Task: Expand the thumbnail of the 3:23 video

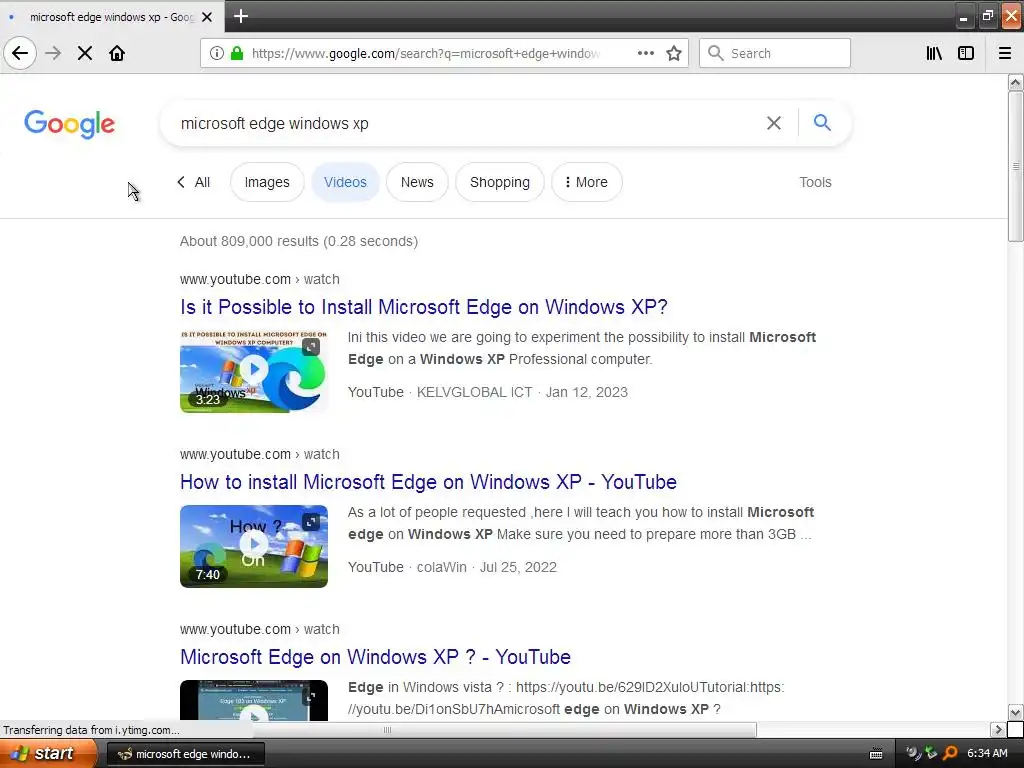Action: 311,347
